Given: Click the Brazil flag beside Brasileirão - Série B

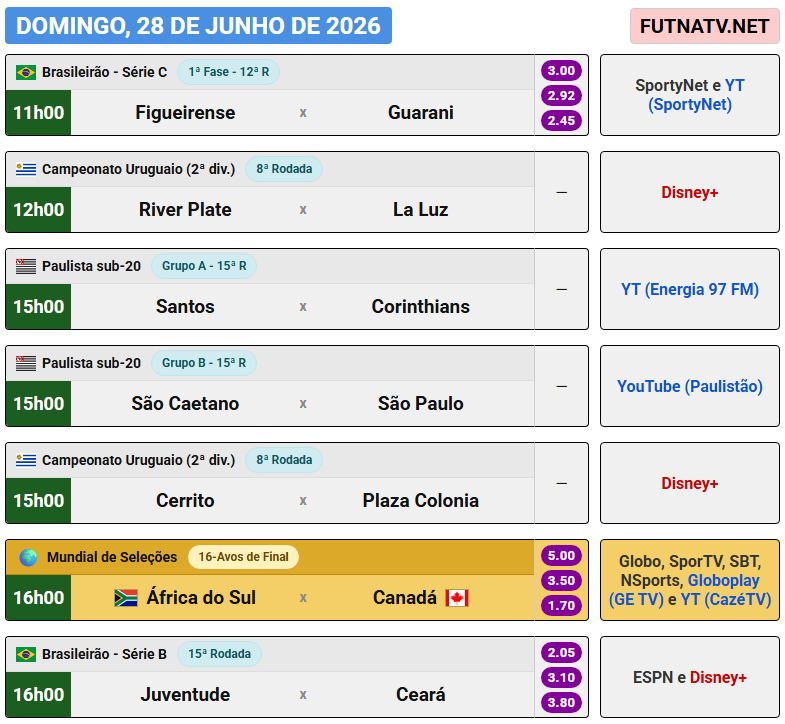Looking at the screenshot, I should tap(26, 654).
